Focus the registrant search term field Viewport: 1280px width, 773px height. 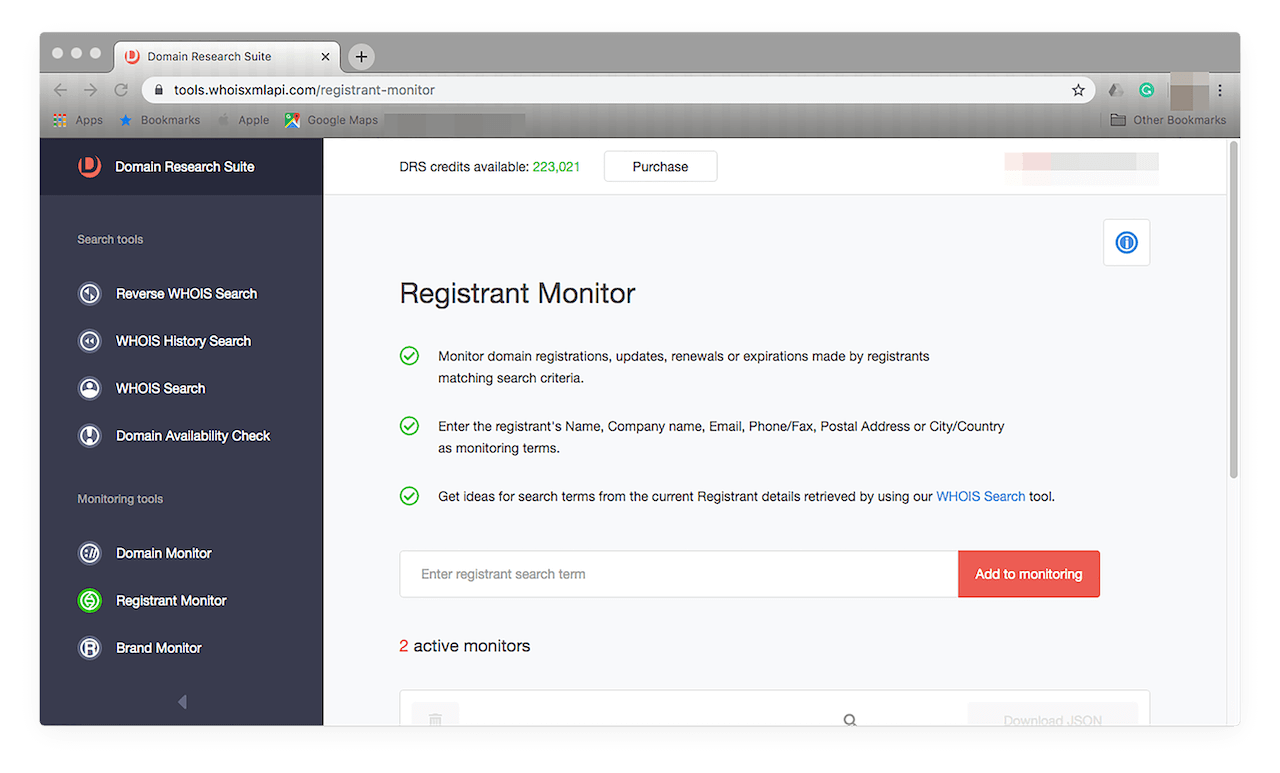click(679, 574)
